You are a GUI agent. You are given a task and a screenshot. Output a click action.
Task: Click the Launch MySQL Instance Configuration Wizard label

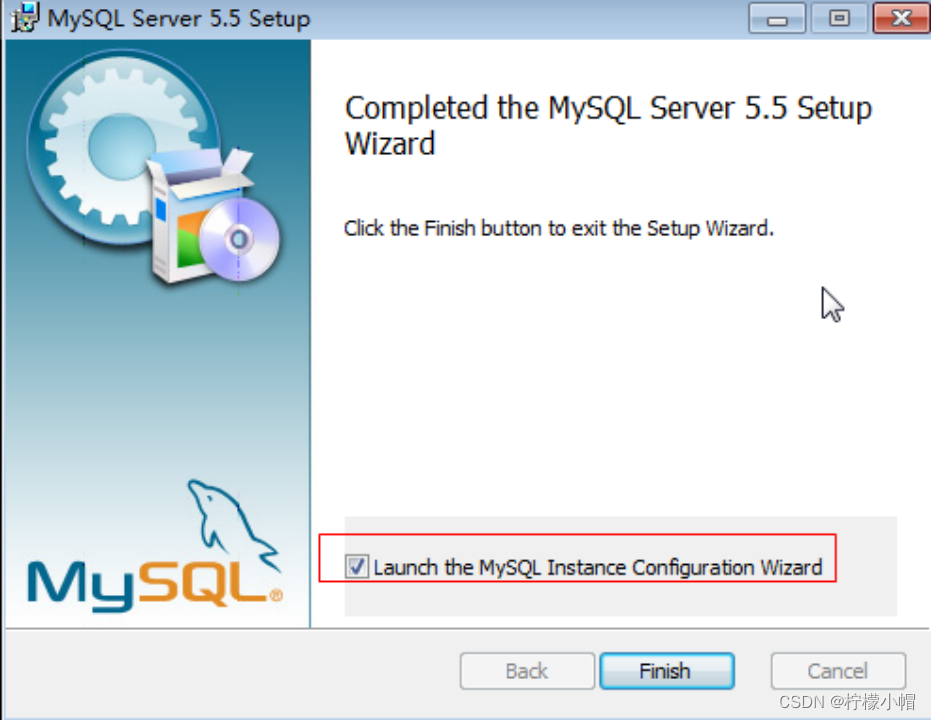[597, 568]
